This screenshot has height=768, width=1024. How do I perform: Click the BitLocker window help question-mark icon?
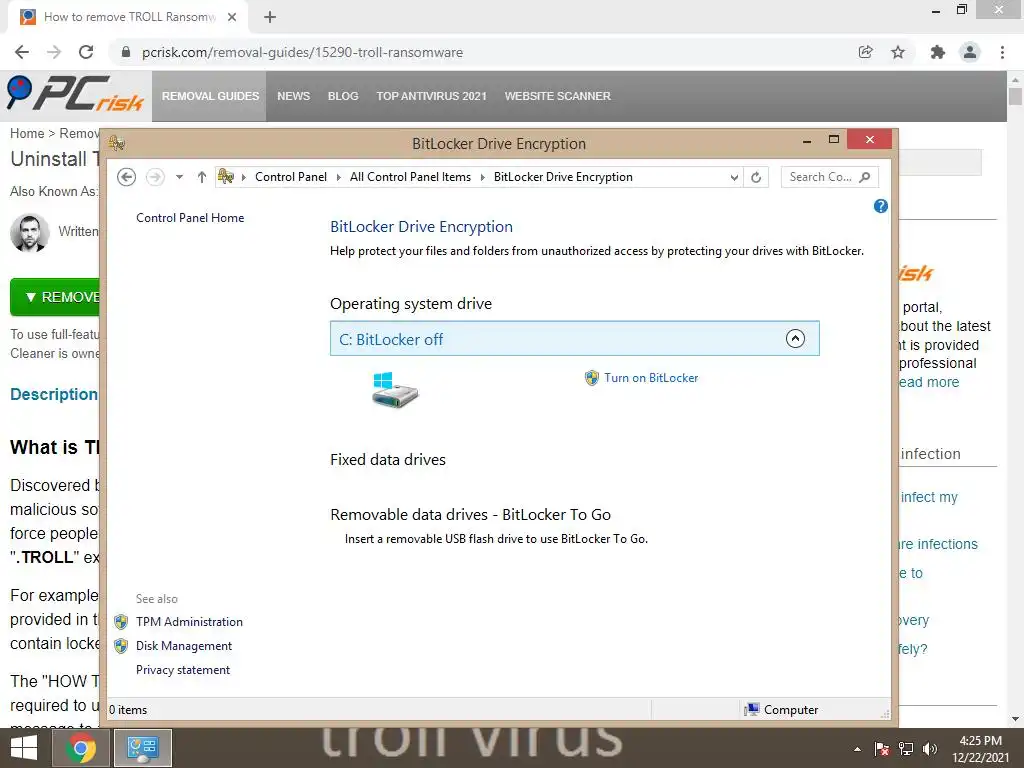[880, 206]
